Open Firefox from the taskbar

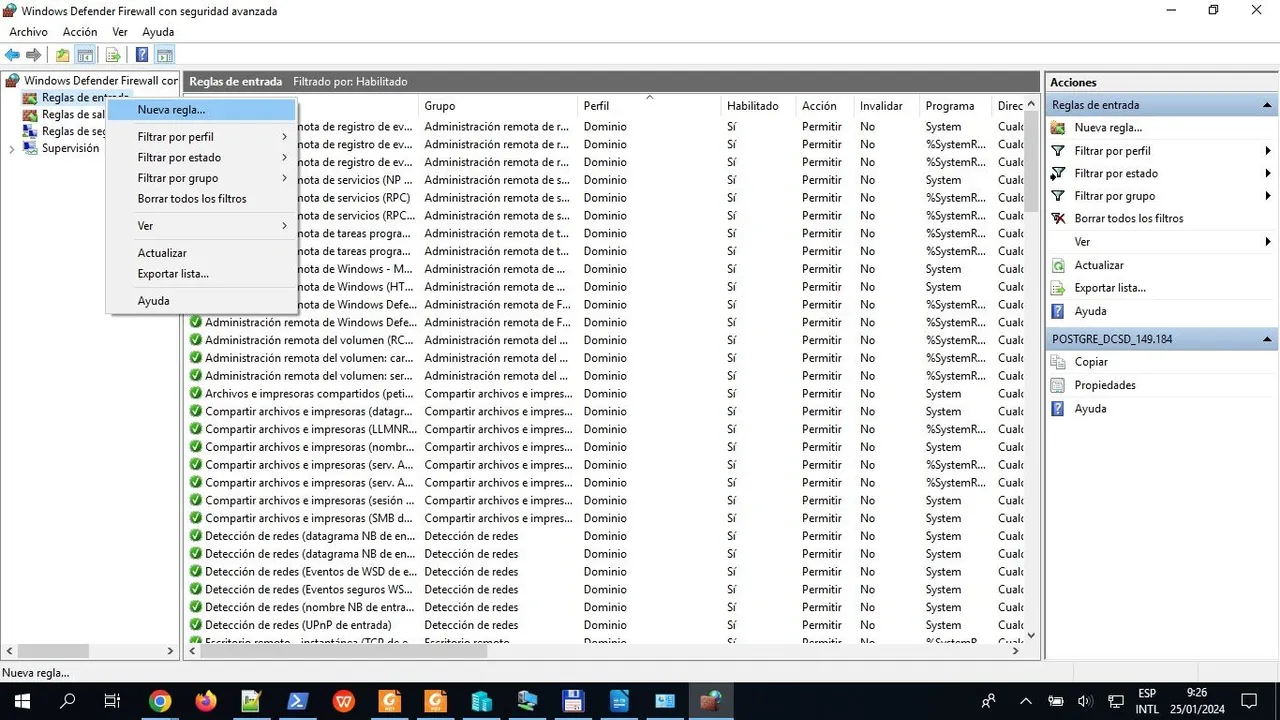206,701
